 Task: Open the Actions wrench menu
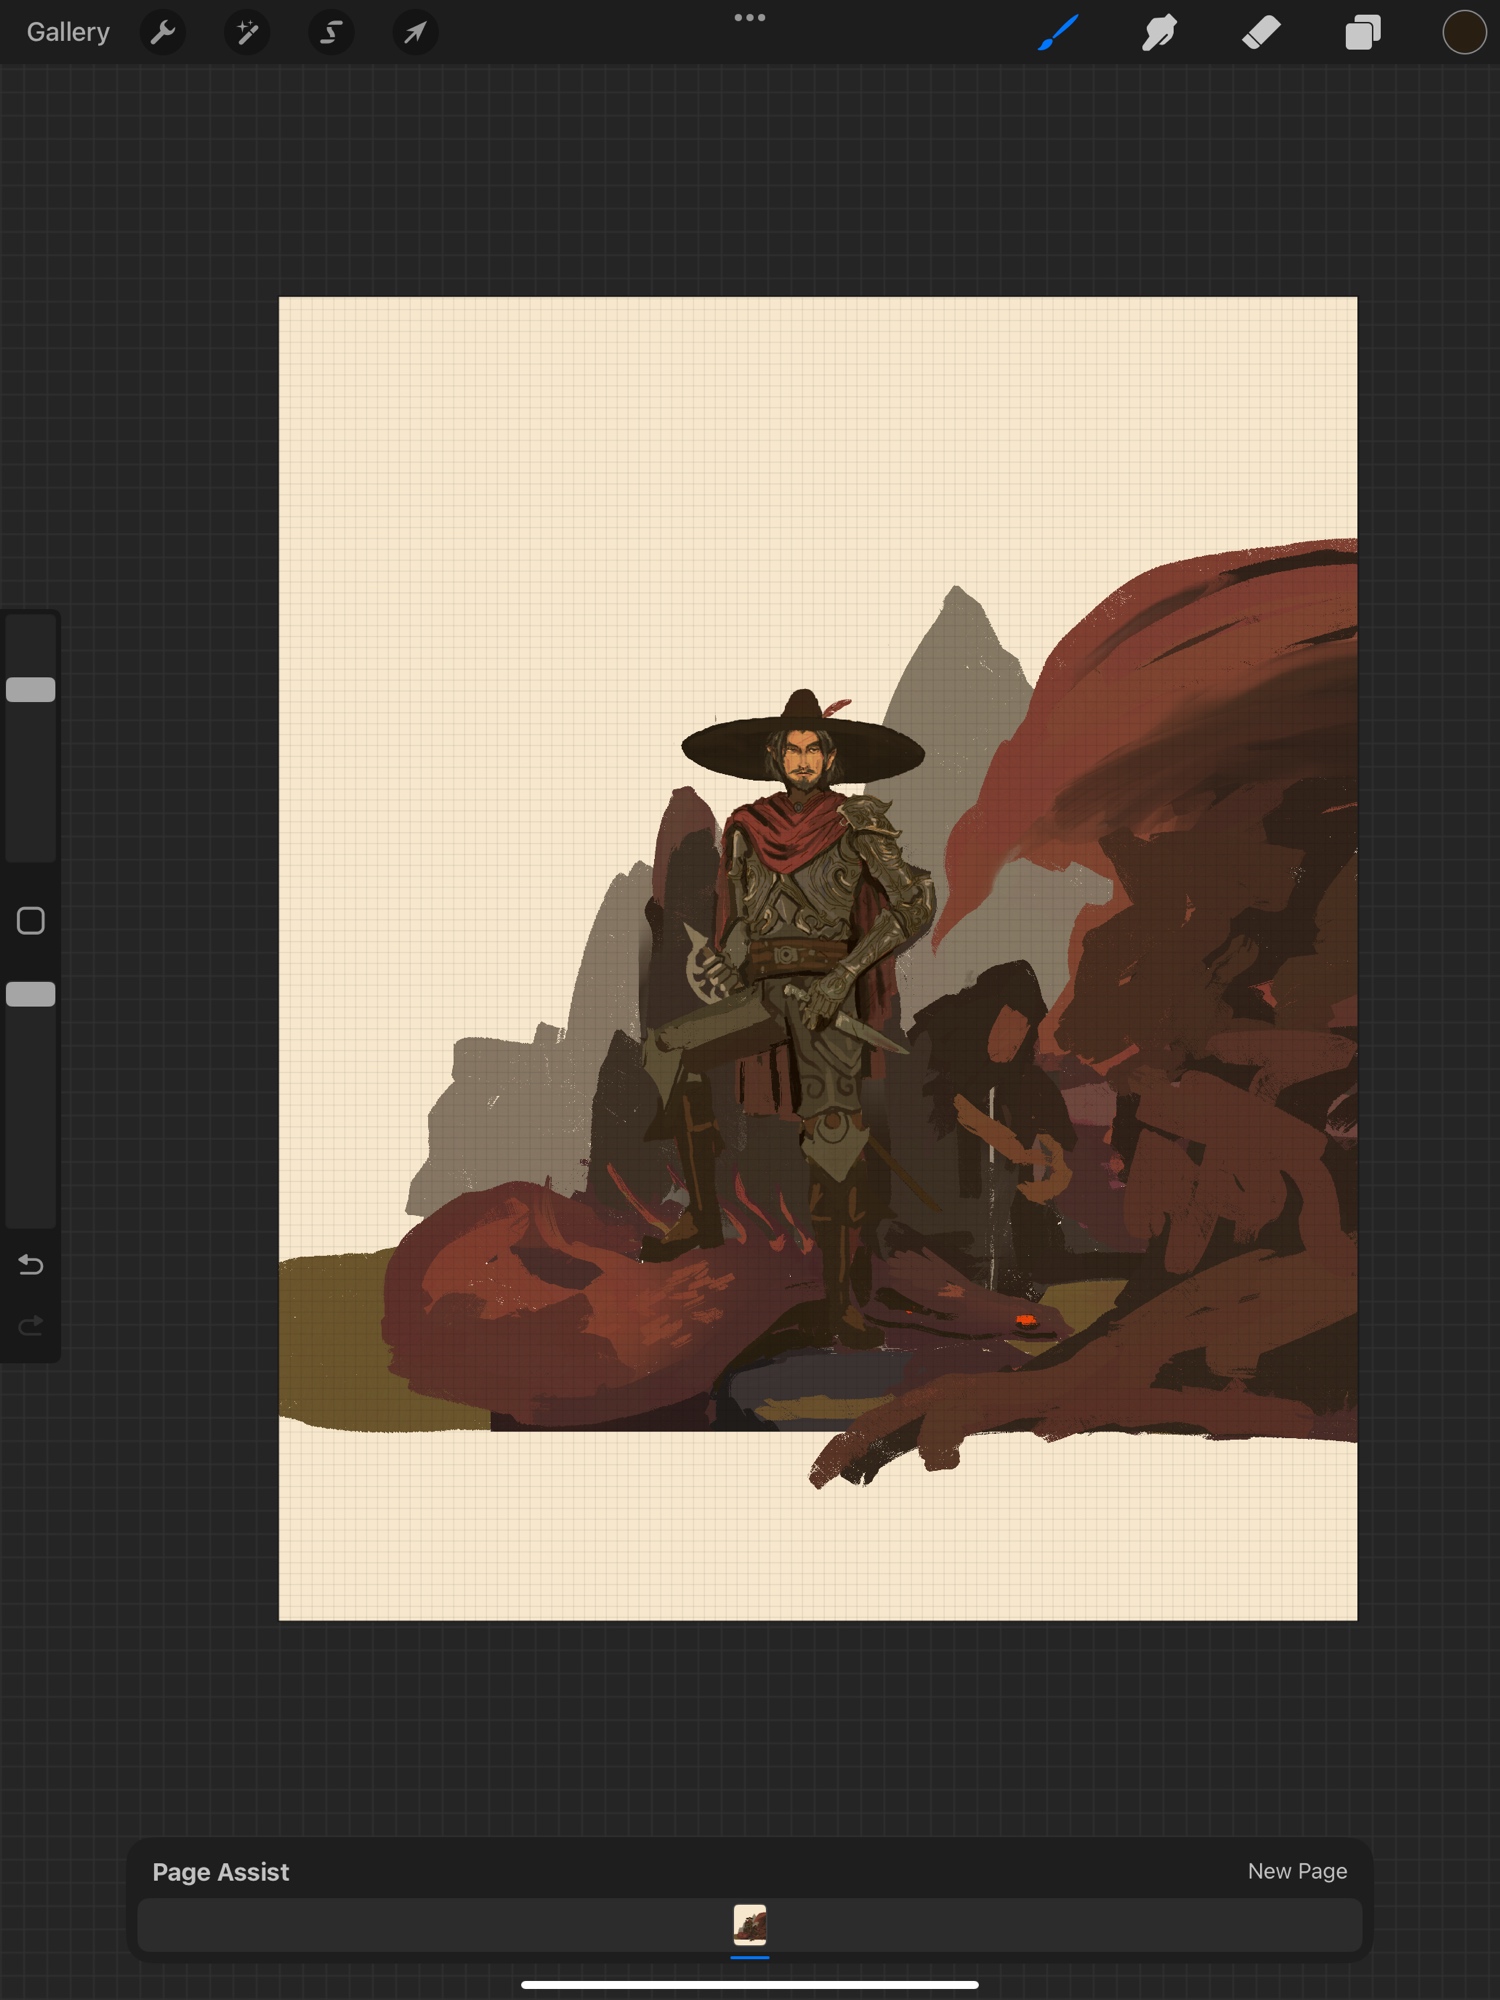(163, 33)
